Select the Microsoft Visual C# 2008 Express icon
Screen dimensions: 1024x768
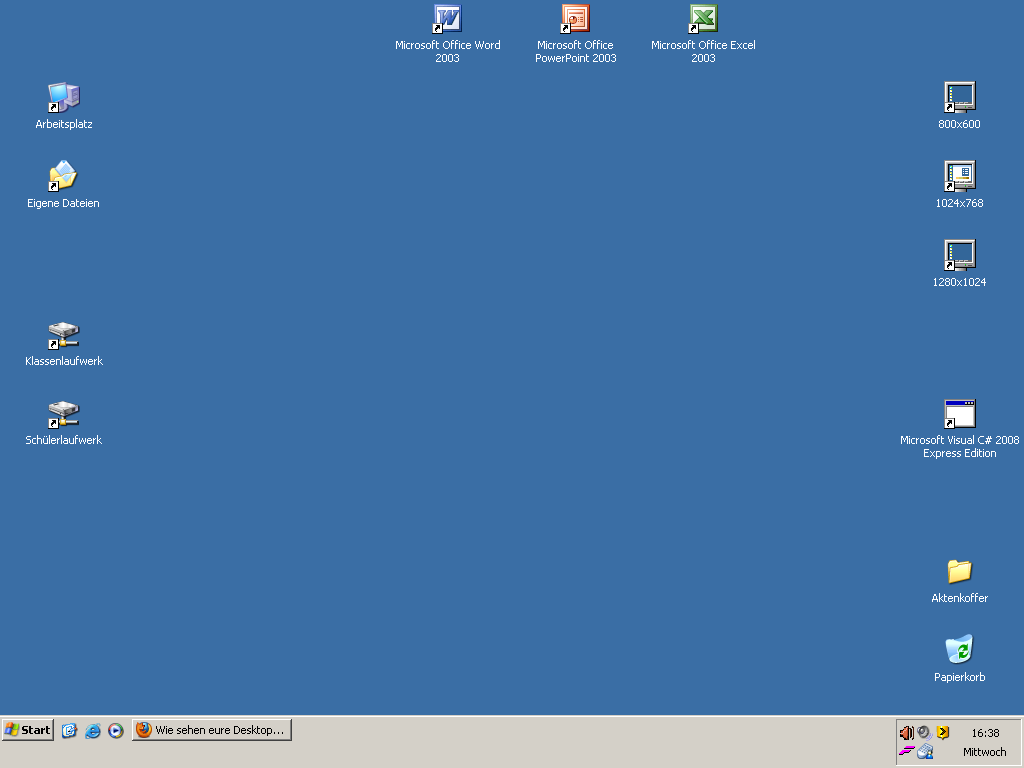[x=959, y=414]
